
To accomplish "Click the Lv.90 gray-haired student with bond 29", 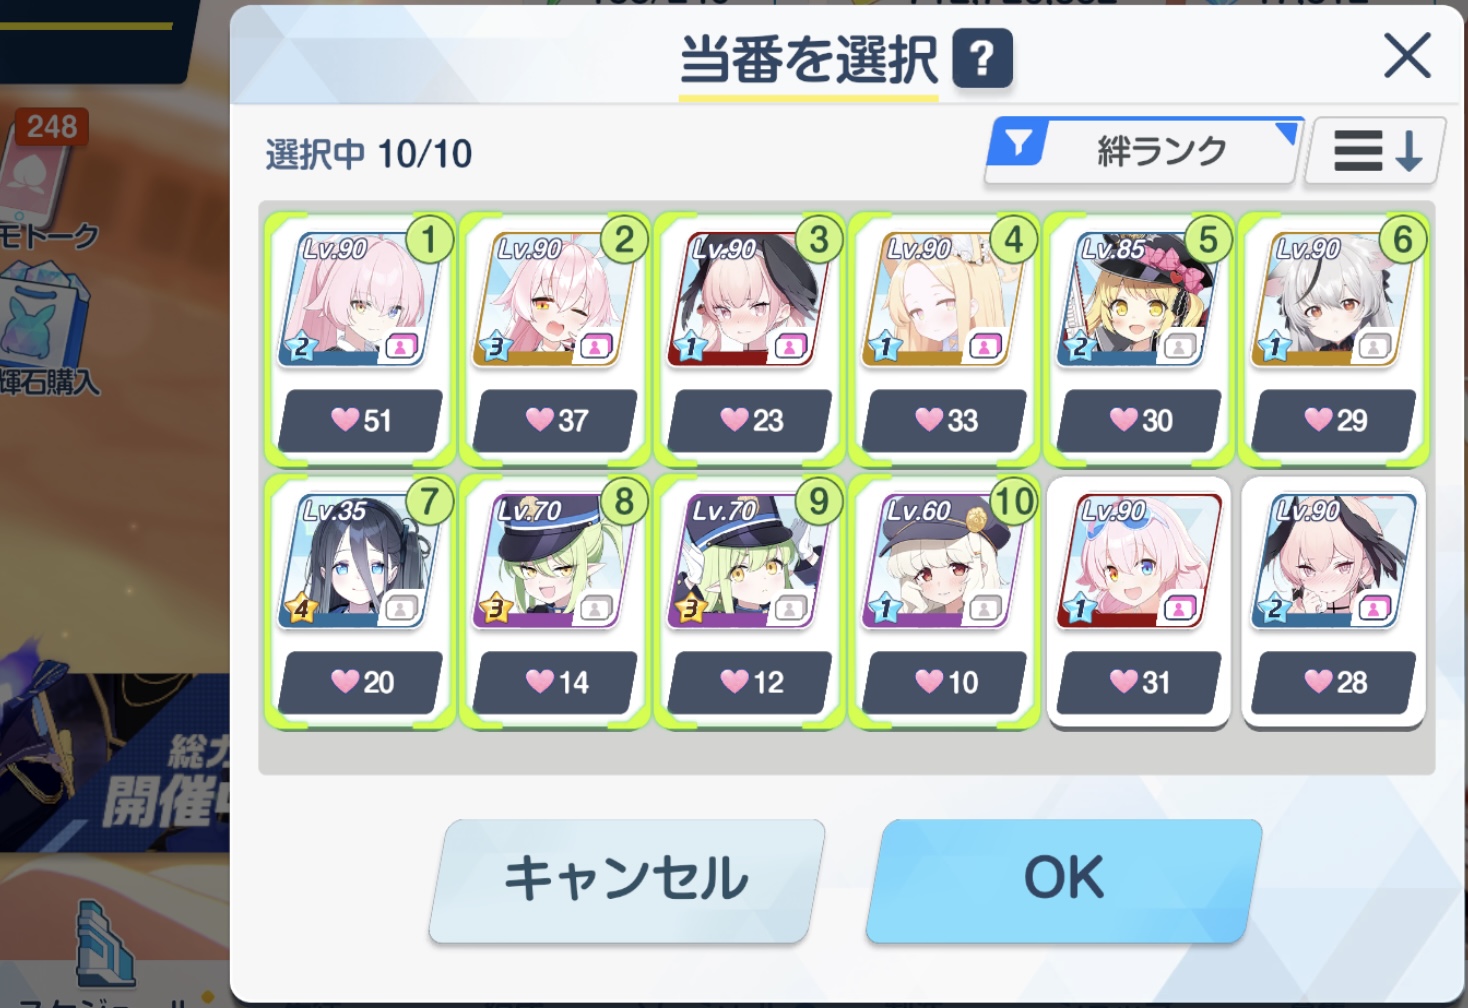I will tap(1333, 339).
